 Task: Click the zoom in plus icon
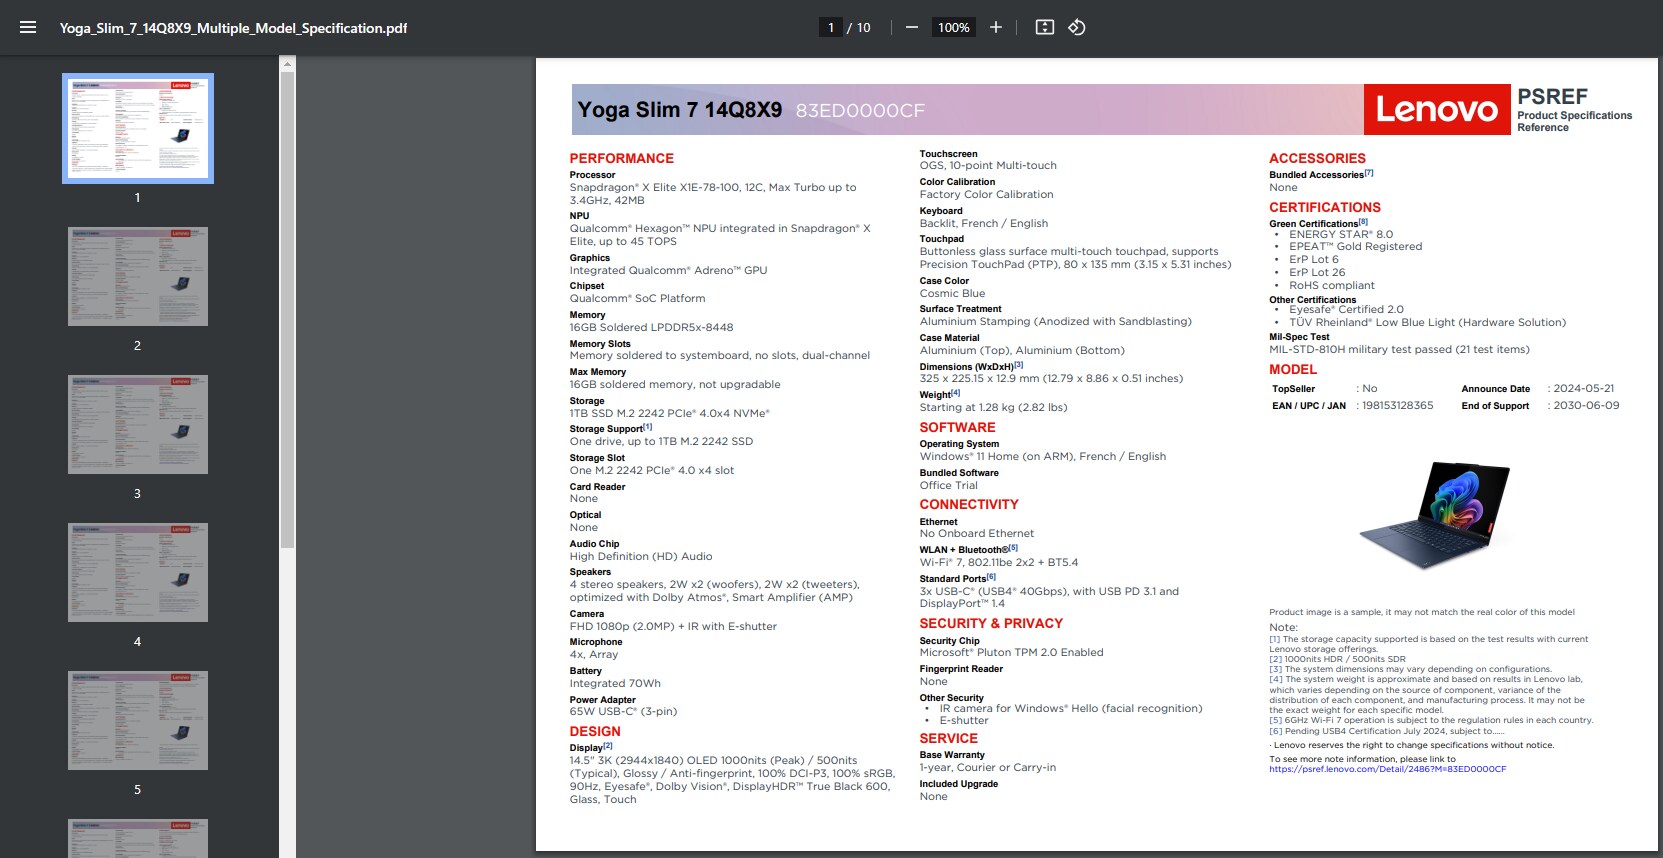pos(996,28)
